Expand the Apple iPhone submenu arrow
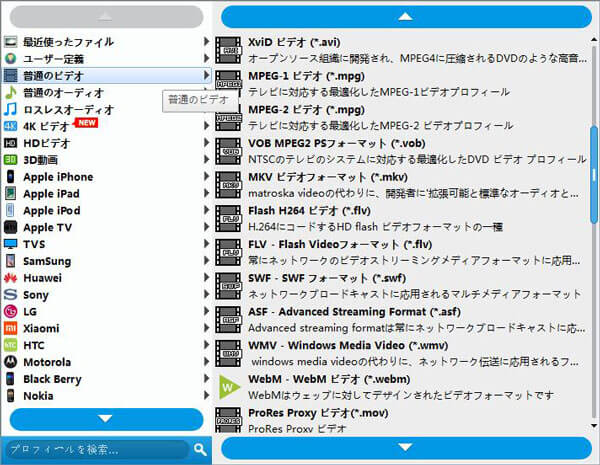Viewport: 600px width, 465px height. (x=206, y=176)
